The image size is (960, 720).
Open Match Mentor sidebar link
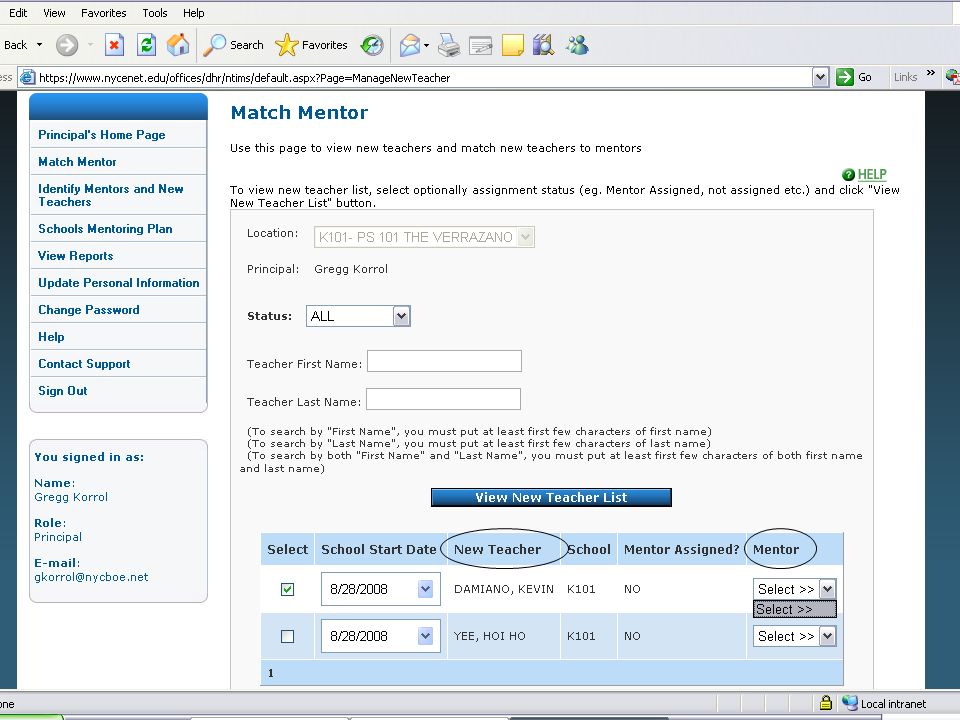[77, 162]
